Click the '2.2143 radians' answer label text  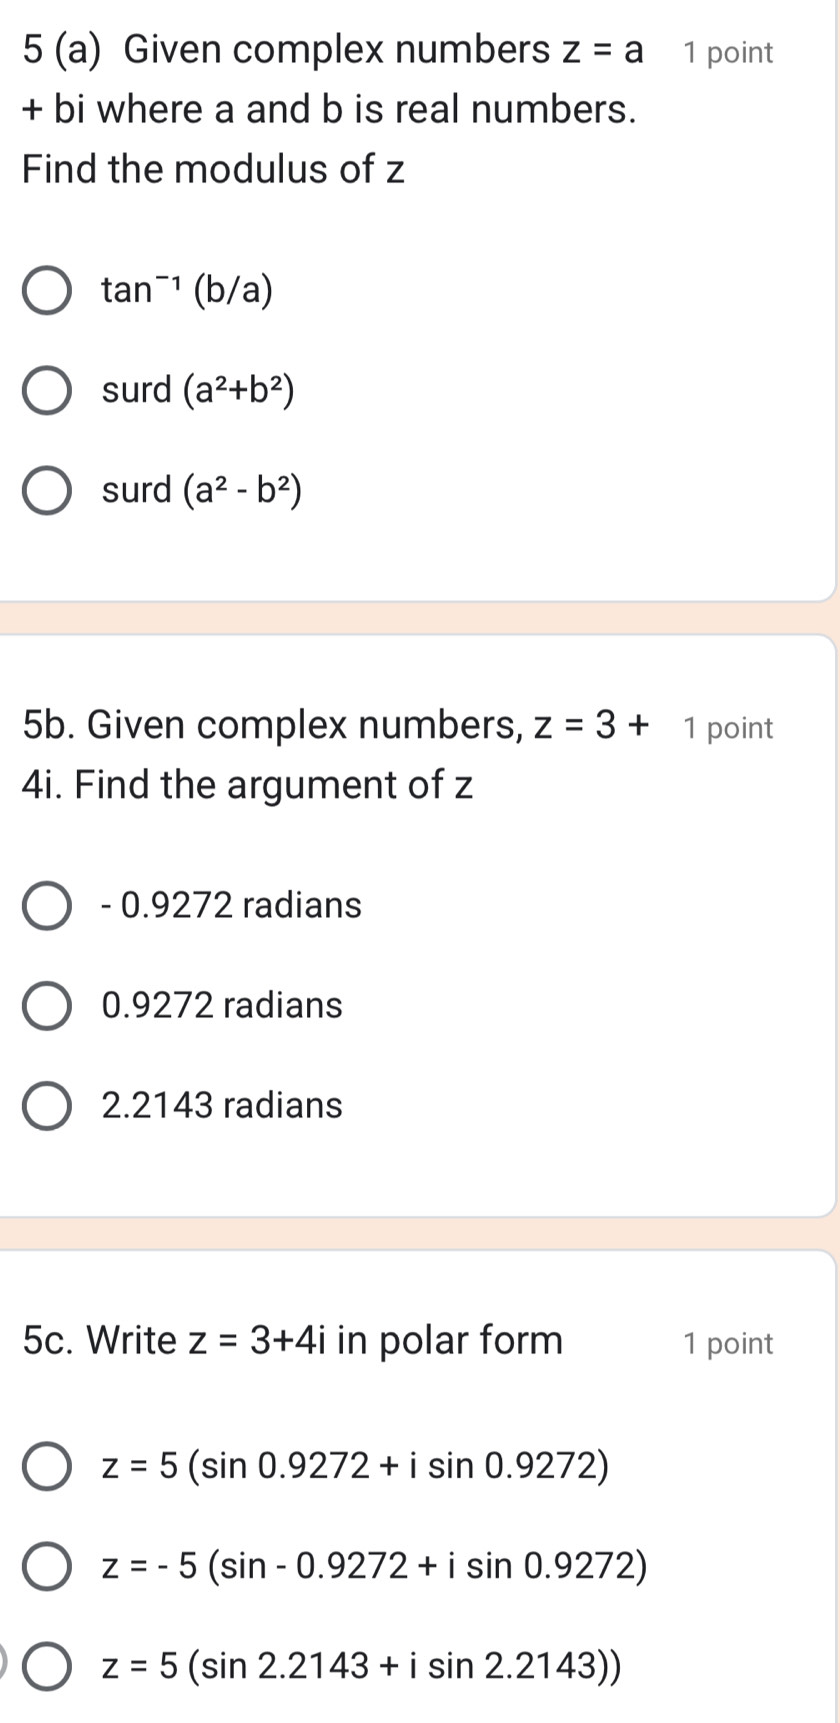[x=222, y=1106]
